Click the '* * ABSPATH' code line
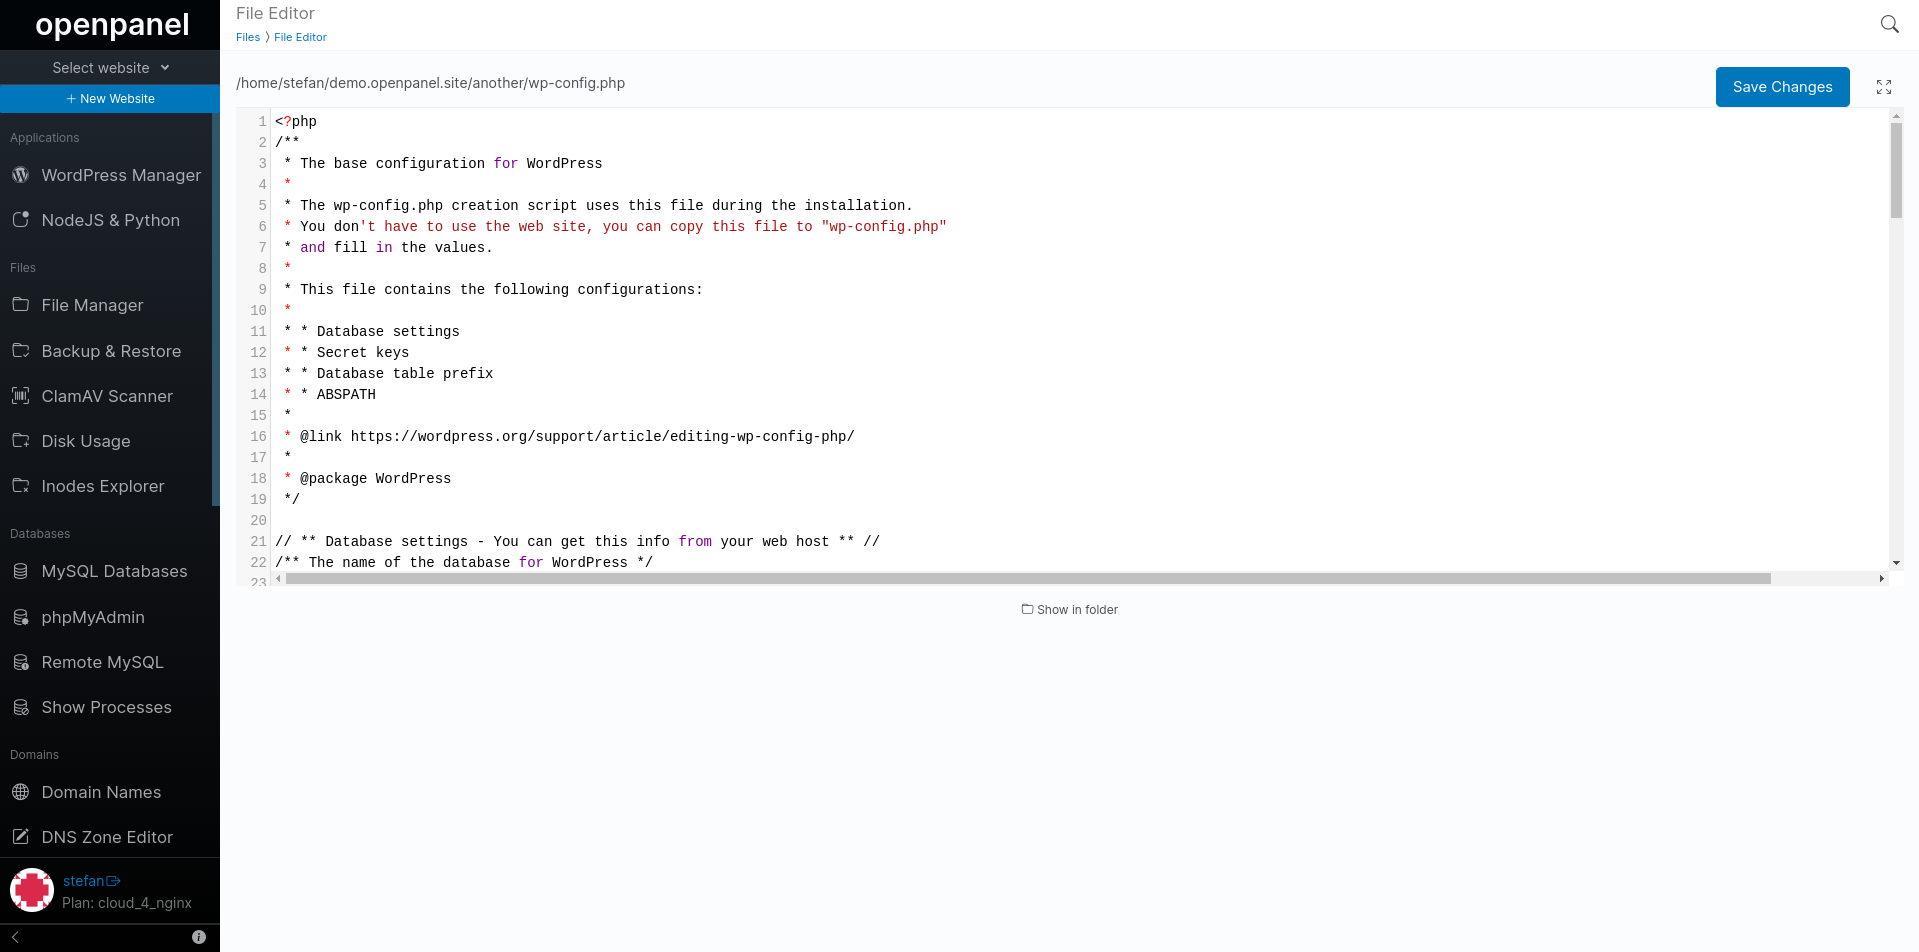This screenshot has height=952, width=1919. (x=330, y=394)
